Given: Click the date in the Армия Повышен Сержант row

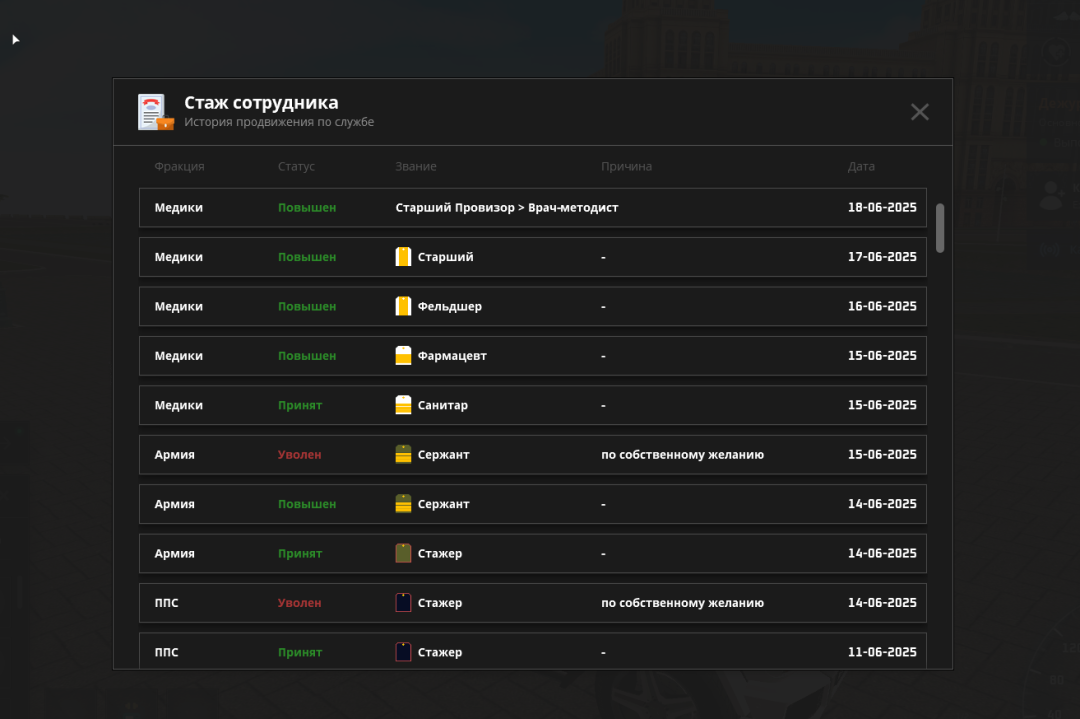Looking at the screenshot, I should click(x=882, y=504).
